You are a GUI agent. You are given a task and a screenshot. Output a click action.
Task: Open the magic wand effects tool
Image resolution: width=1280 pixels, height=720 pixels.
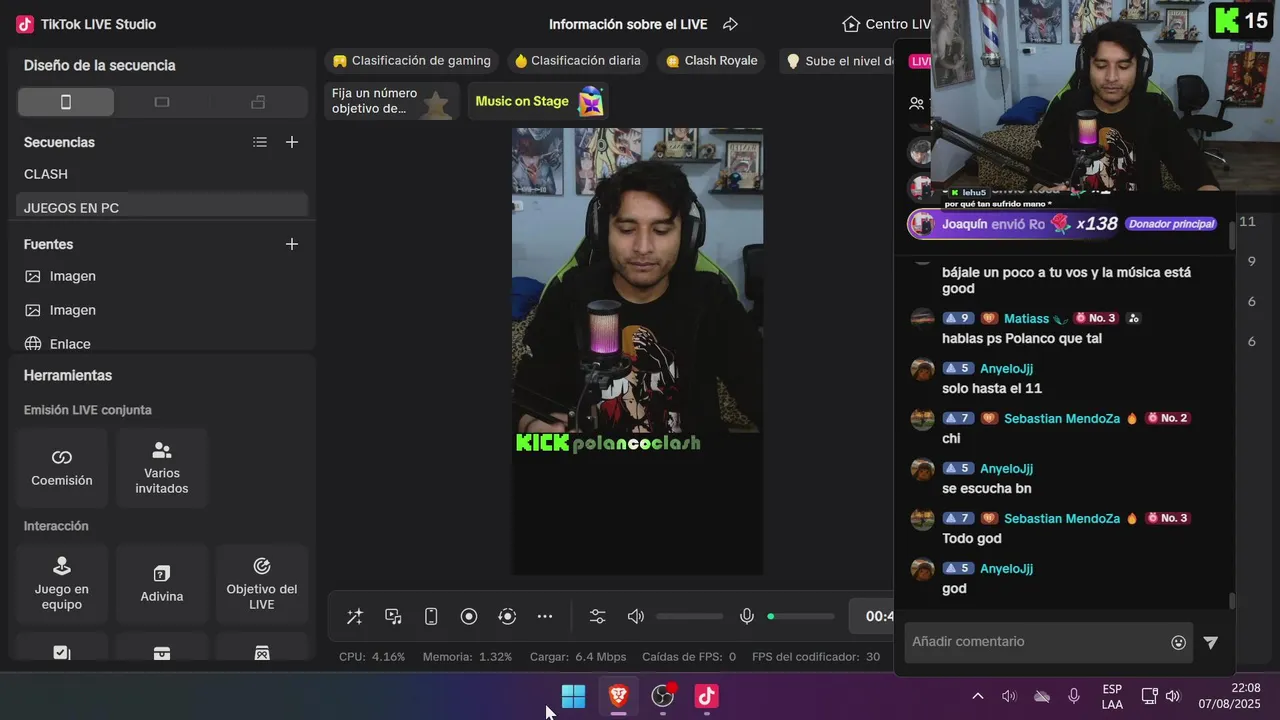354,617
